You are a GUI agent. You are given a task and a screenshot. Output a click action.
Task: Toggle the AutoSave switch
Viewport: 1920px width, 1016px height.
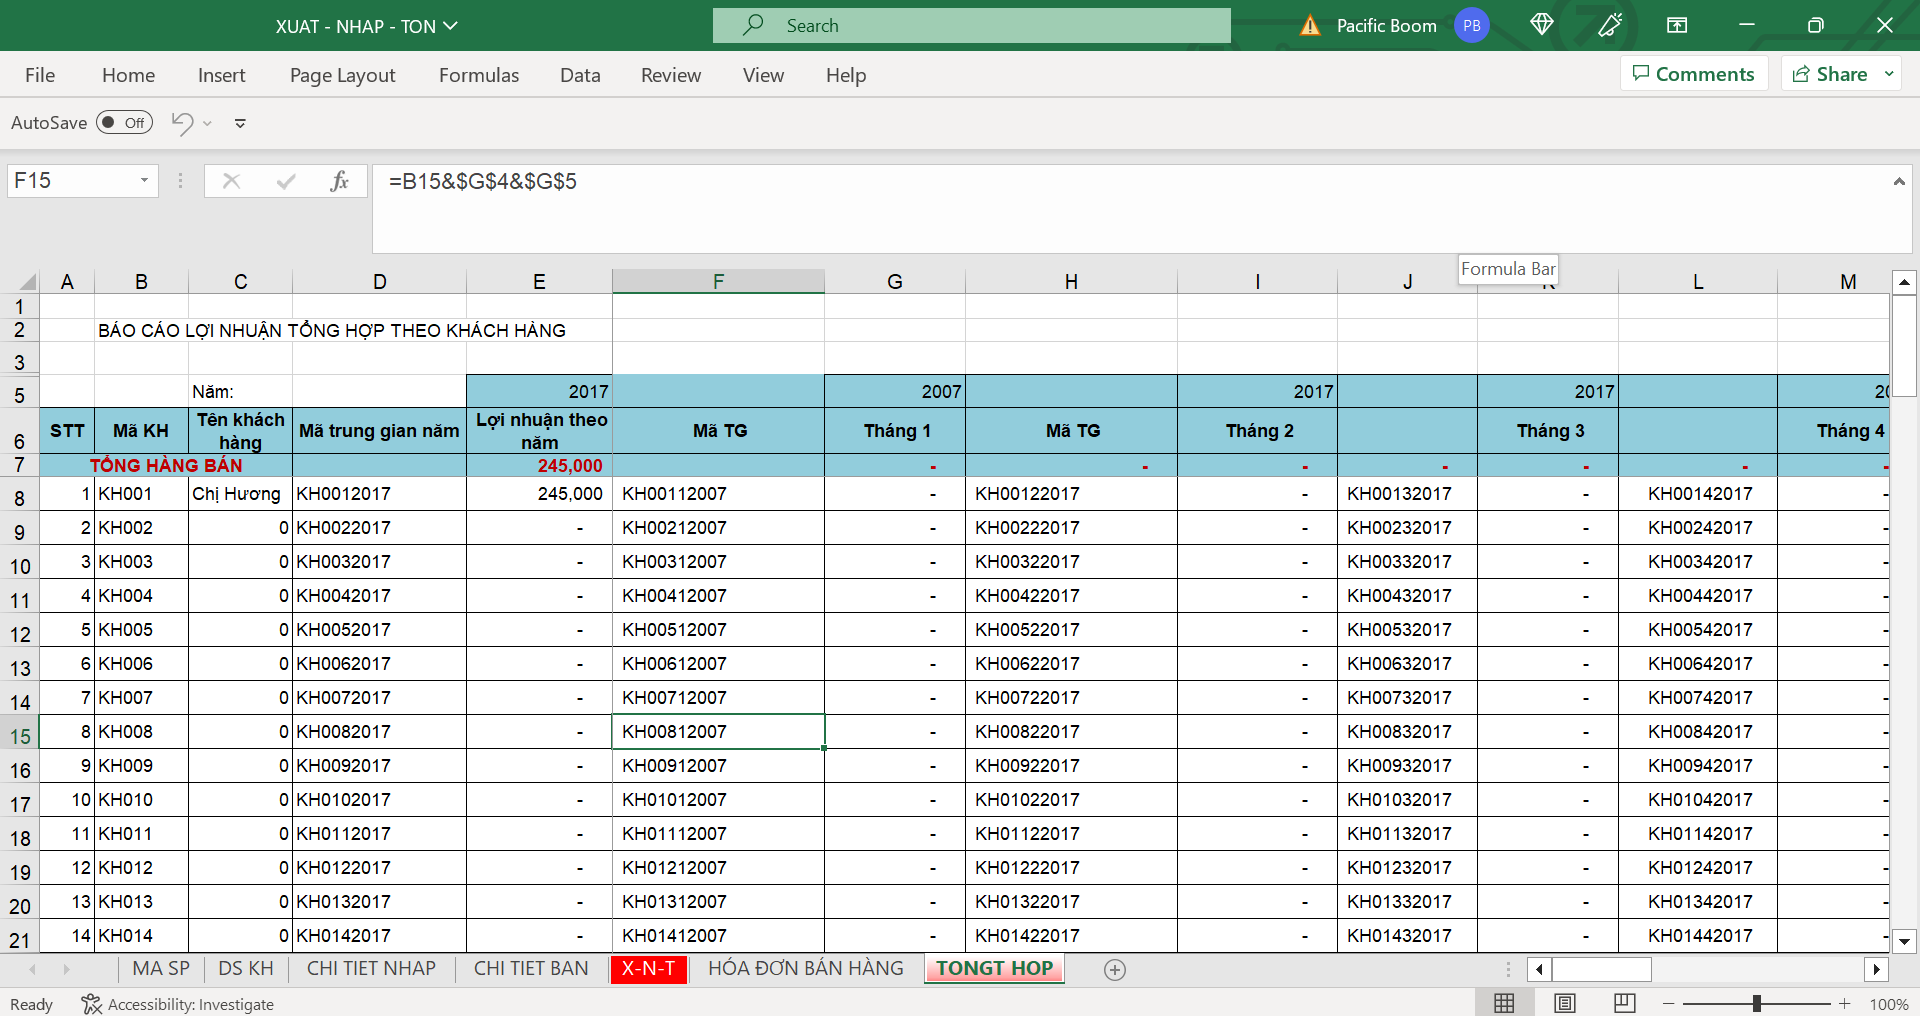tap(124, 123)
